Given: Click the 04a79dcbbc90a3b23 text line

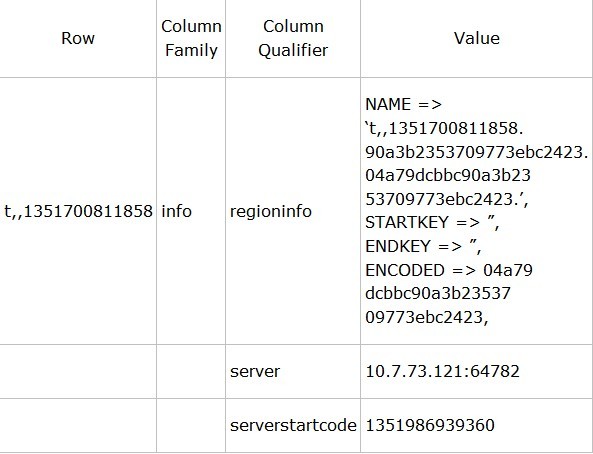Looking at the screenshot, I should (x=448, y=175).
